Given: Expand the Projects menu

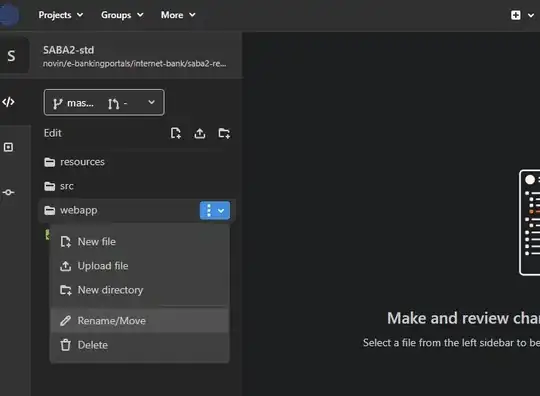Looking at the screenshot, I should [61, 15].
